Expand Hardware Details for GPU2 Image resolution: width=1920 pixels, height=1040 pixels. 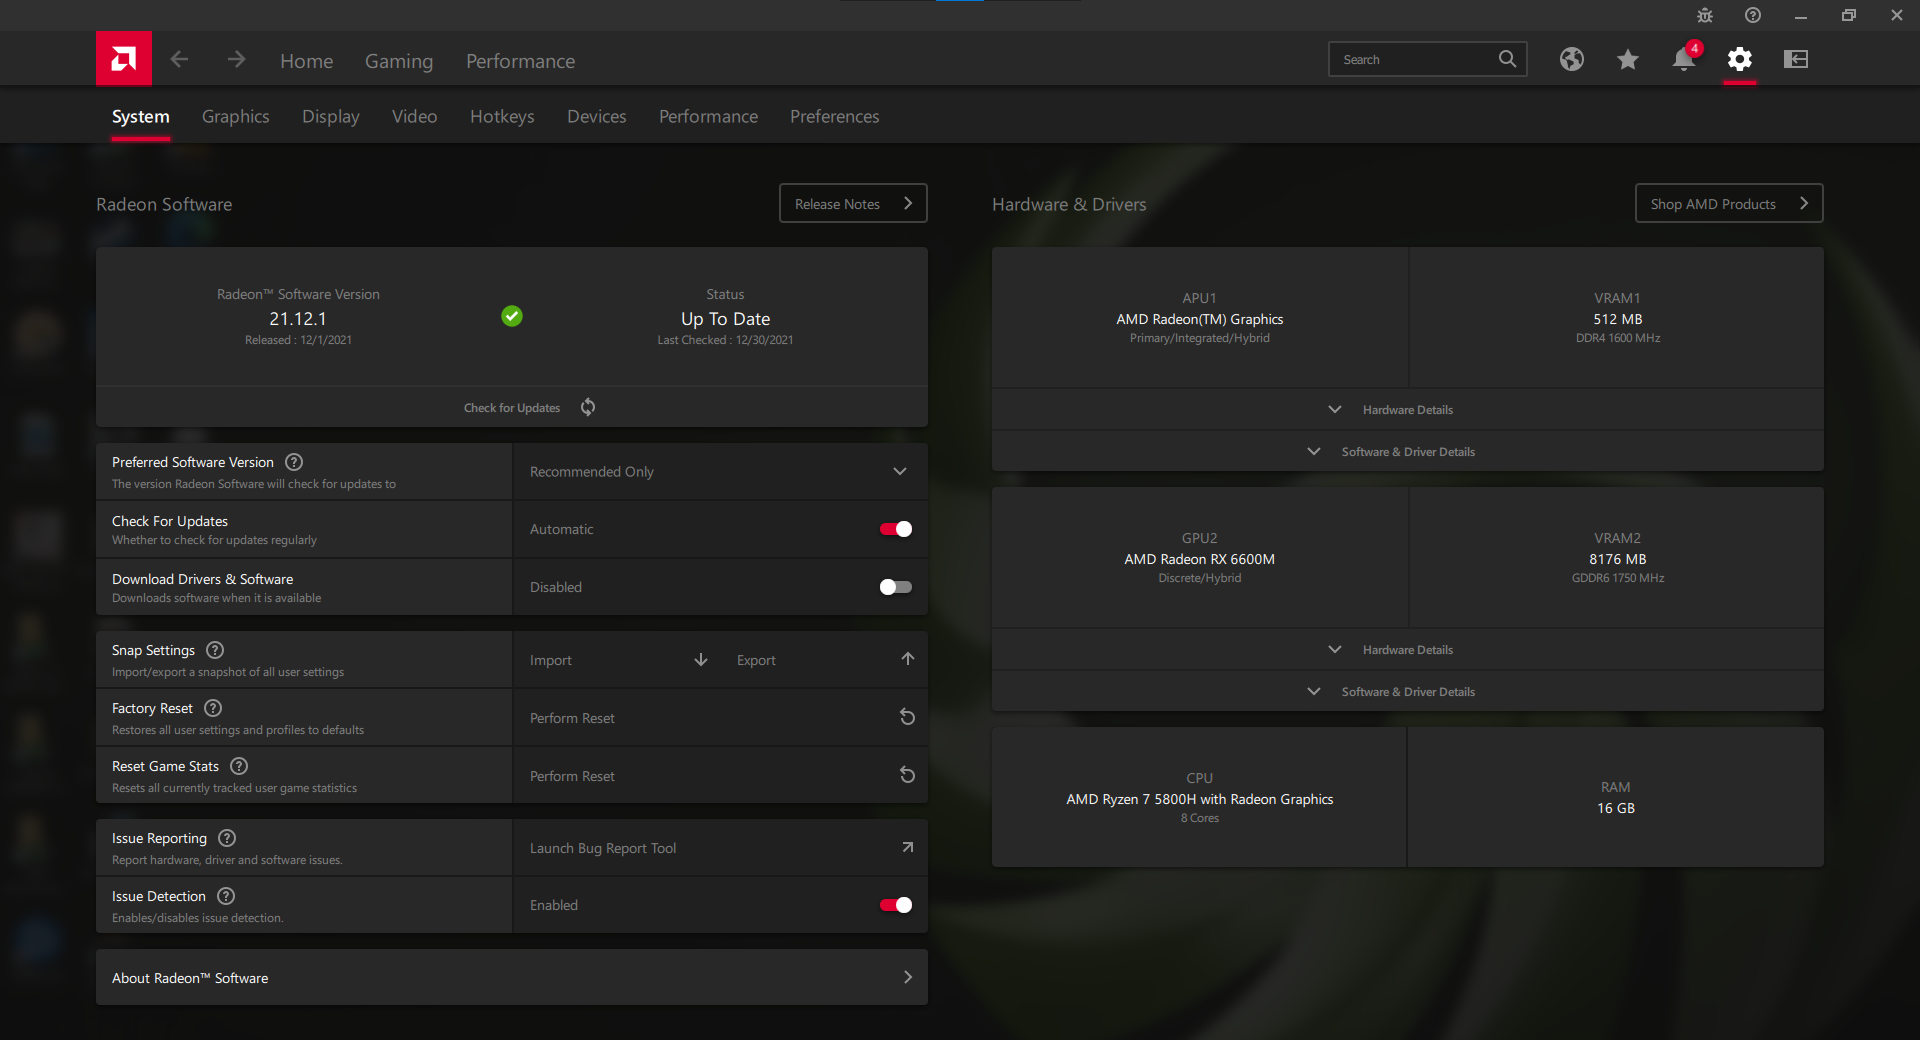[1408, 650]
